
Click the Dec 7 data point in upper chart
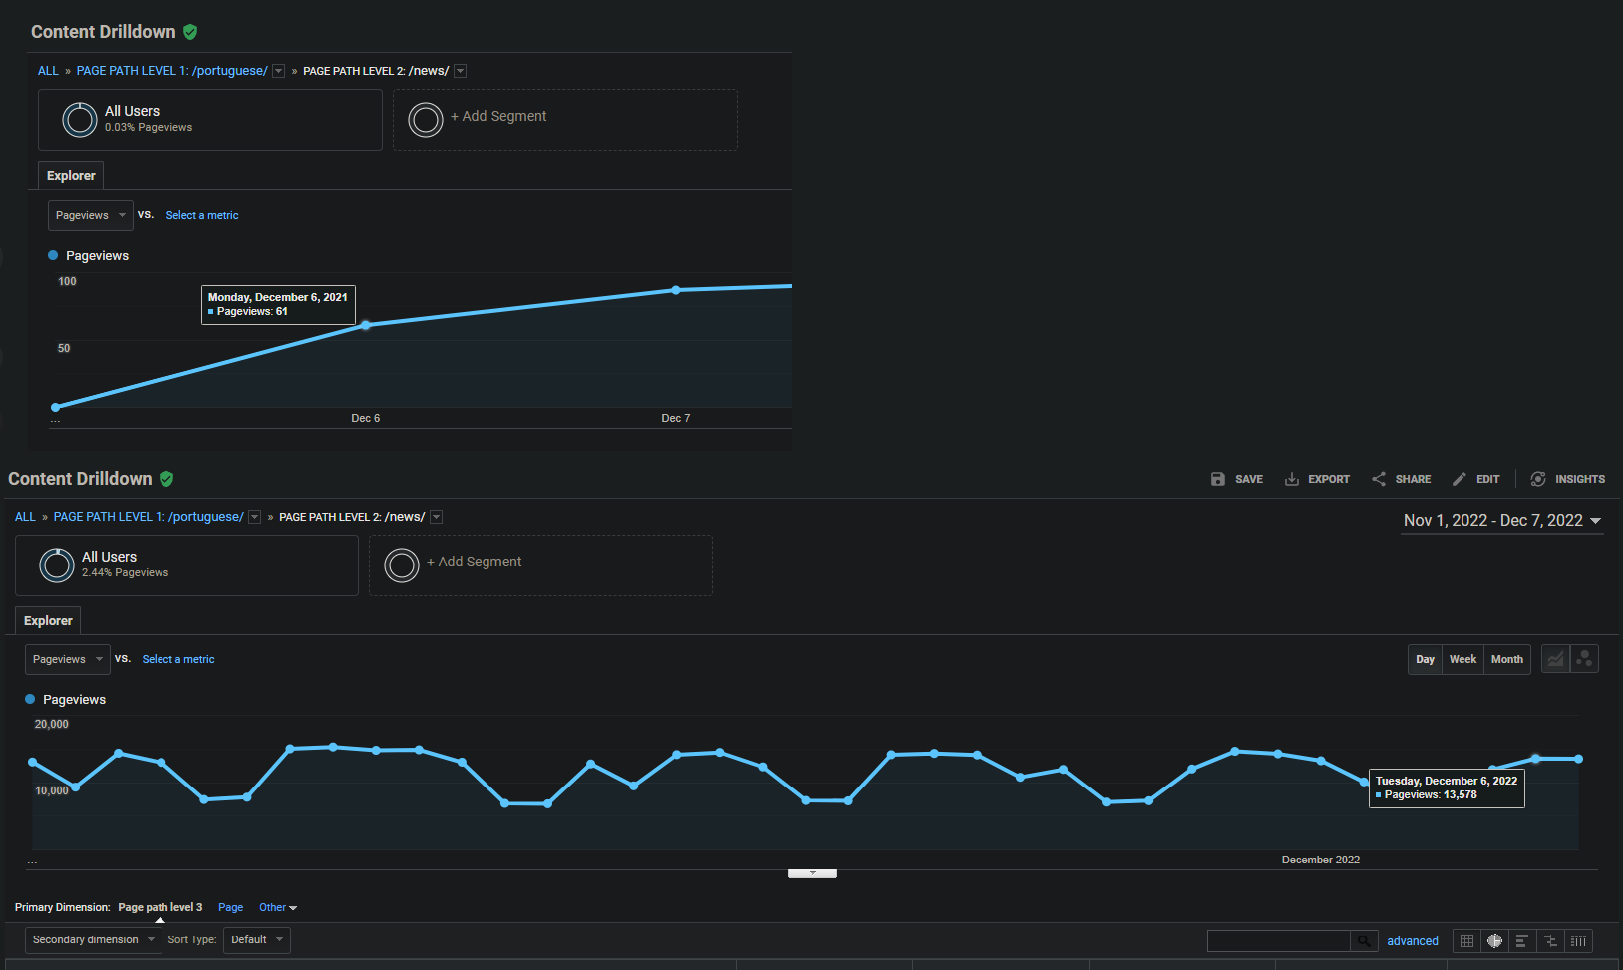676,290
